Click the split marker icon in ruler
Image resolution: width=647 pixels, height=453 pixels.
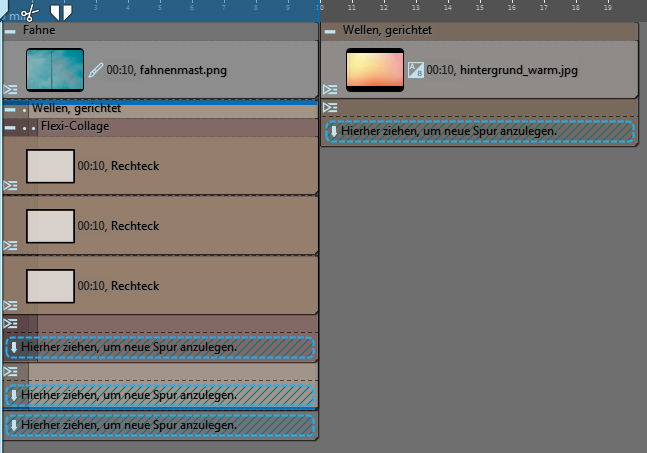[61, 12]
